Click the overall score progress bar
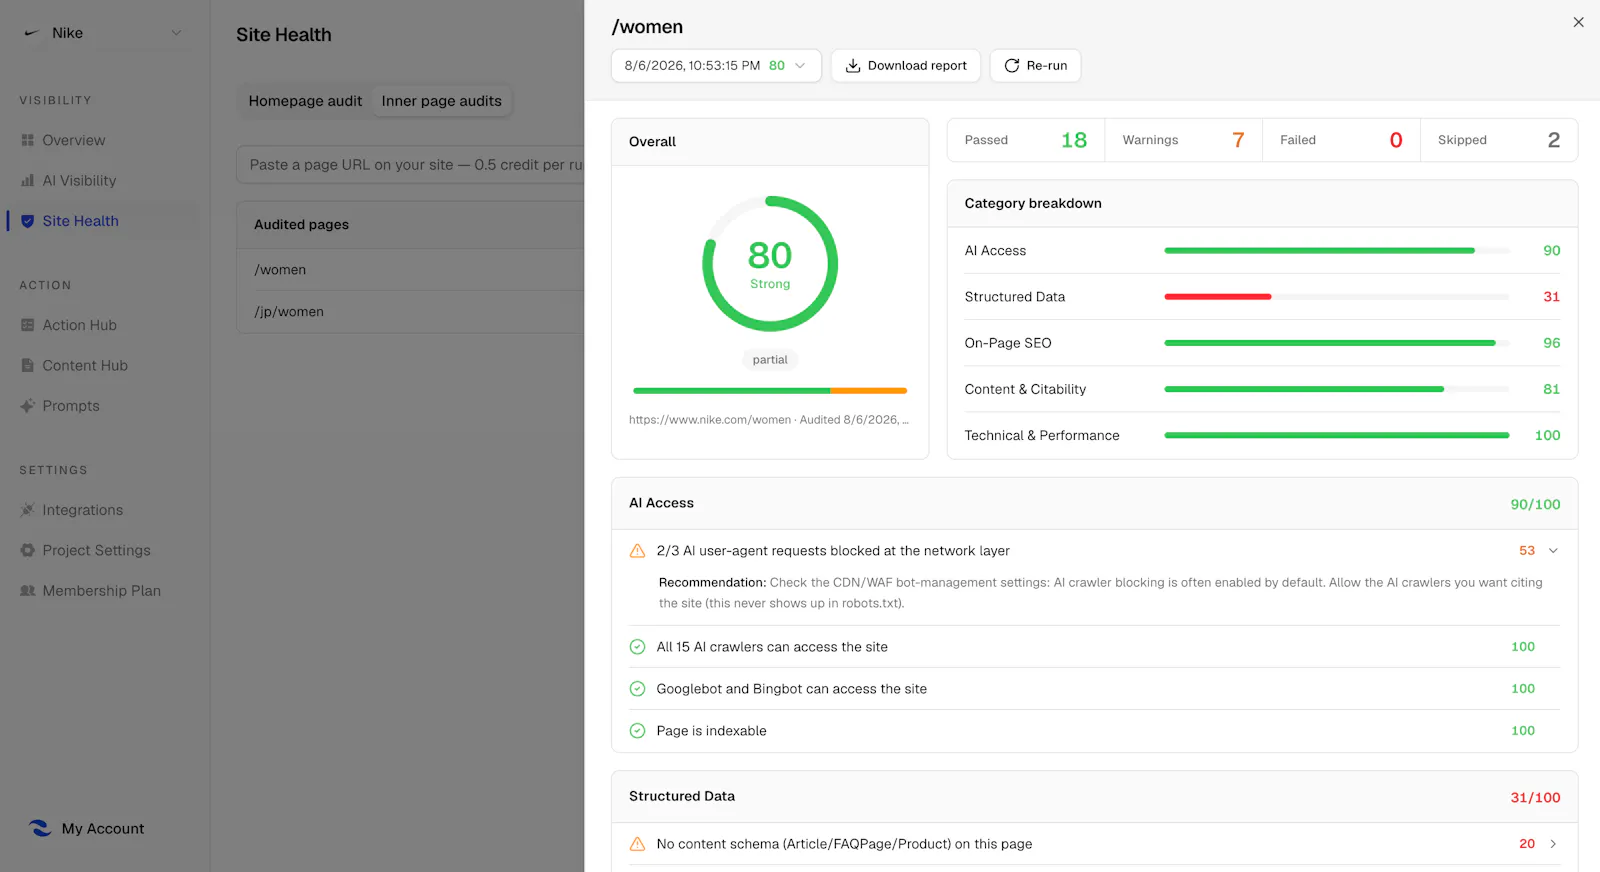The height and width of the screenshot is (872, 1600). point(770,390)
